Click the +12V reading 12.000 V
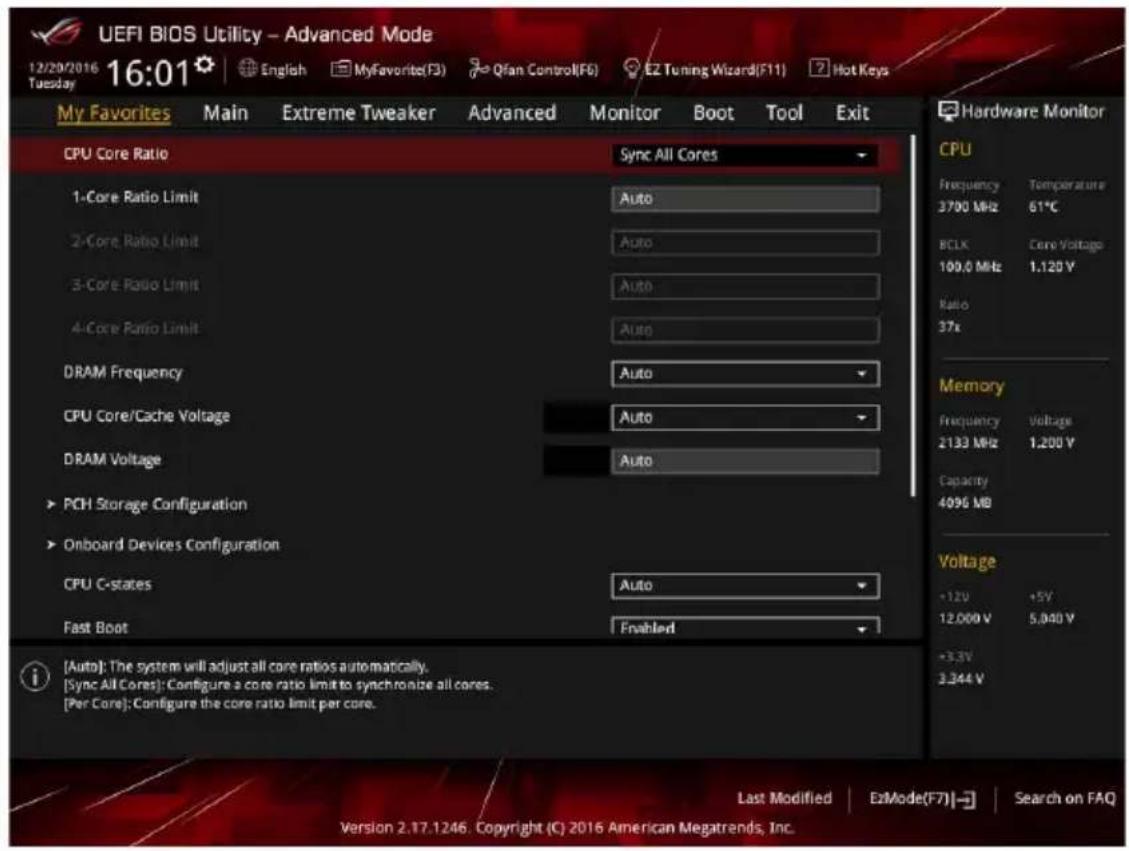The image size is (1129, 851). 965,618
